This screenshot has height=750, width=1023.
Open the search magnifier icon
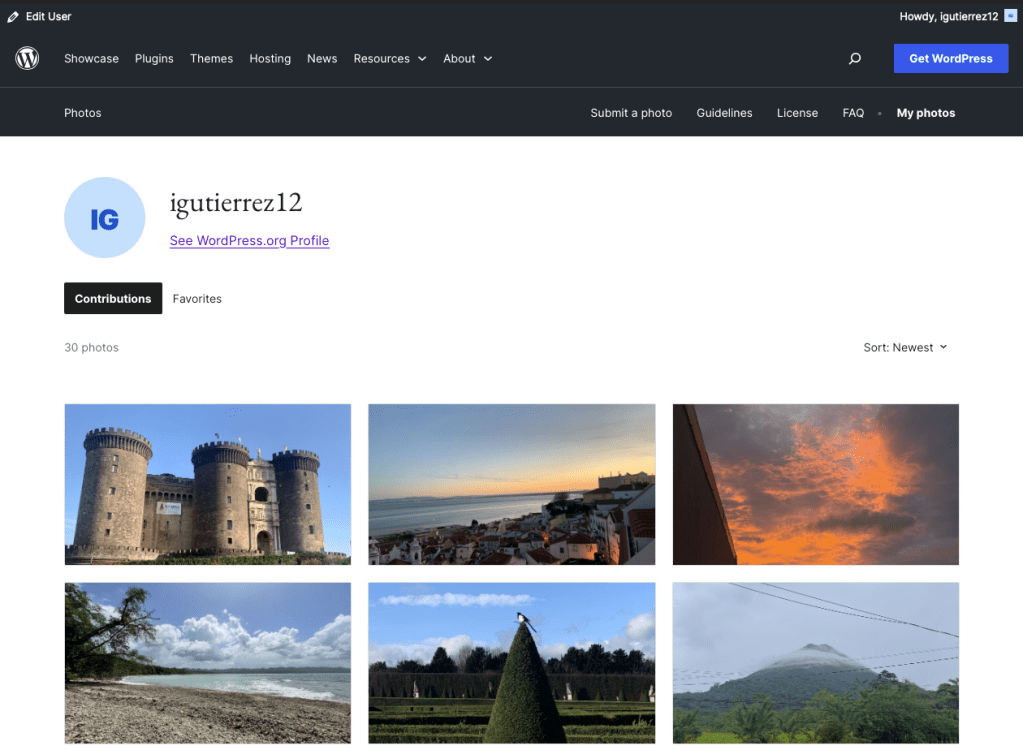pyautogui.click(x=854, y=59)
